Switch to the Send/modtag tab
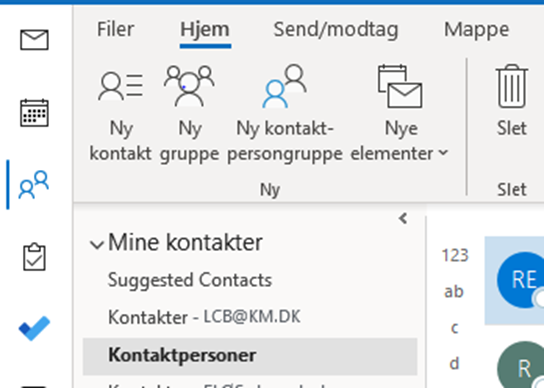This screenshot has height=388, width=544. tap(336, 29)
